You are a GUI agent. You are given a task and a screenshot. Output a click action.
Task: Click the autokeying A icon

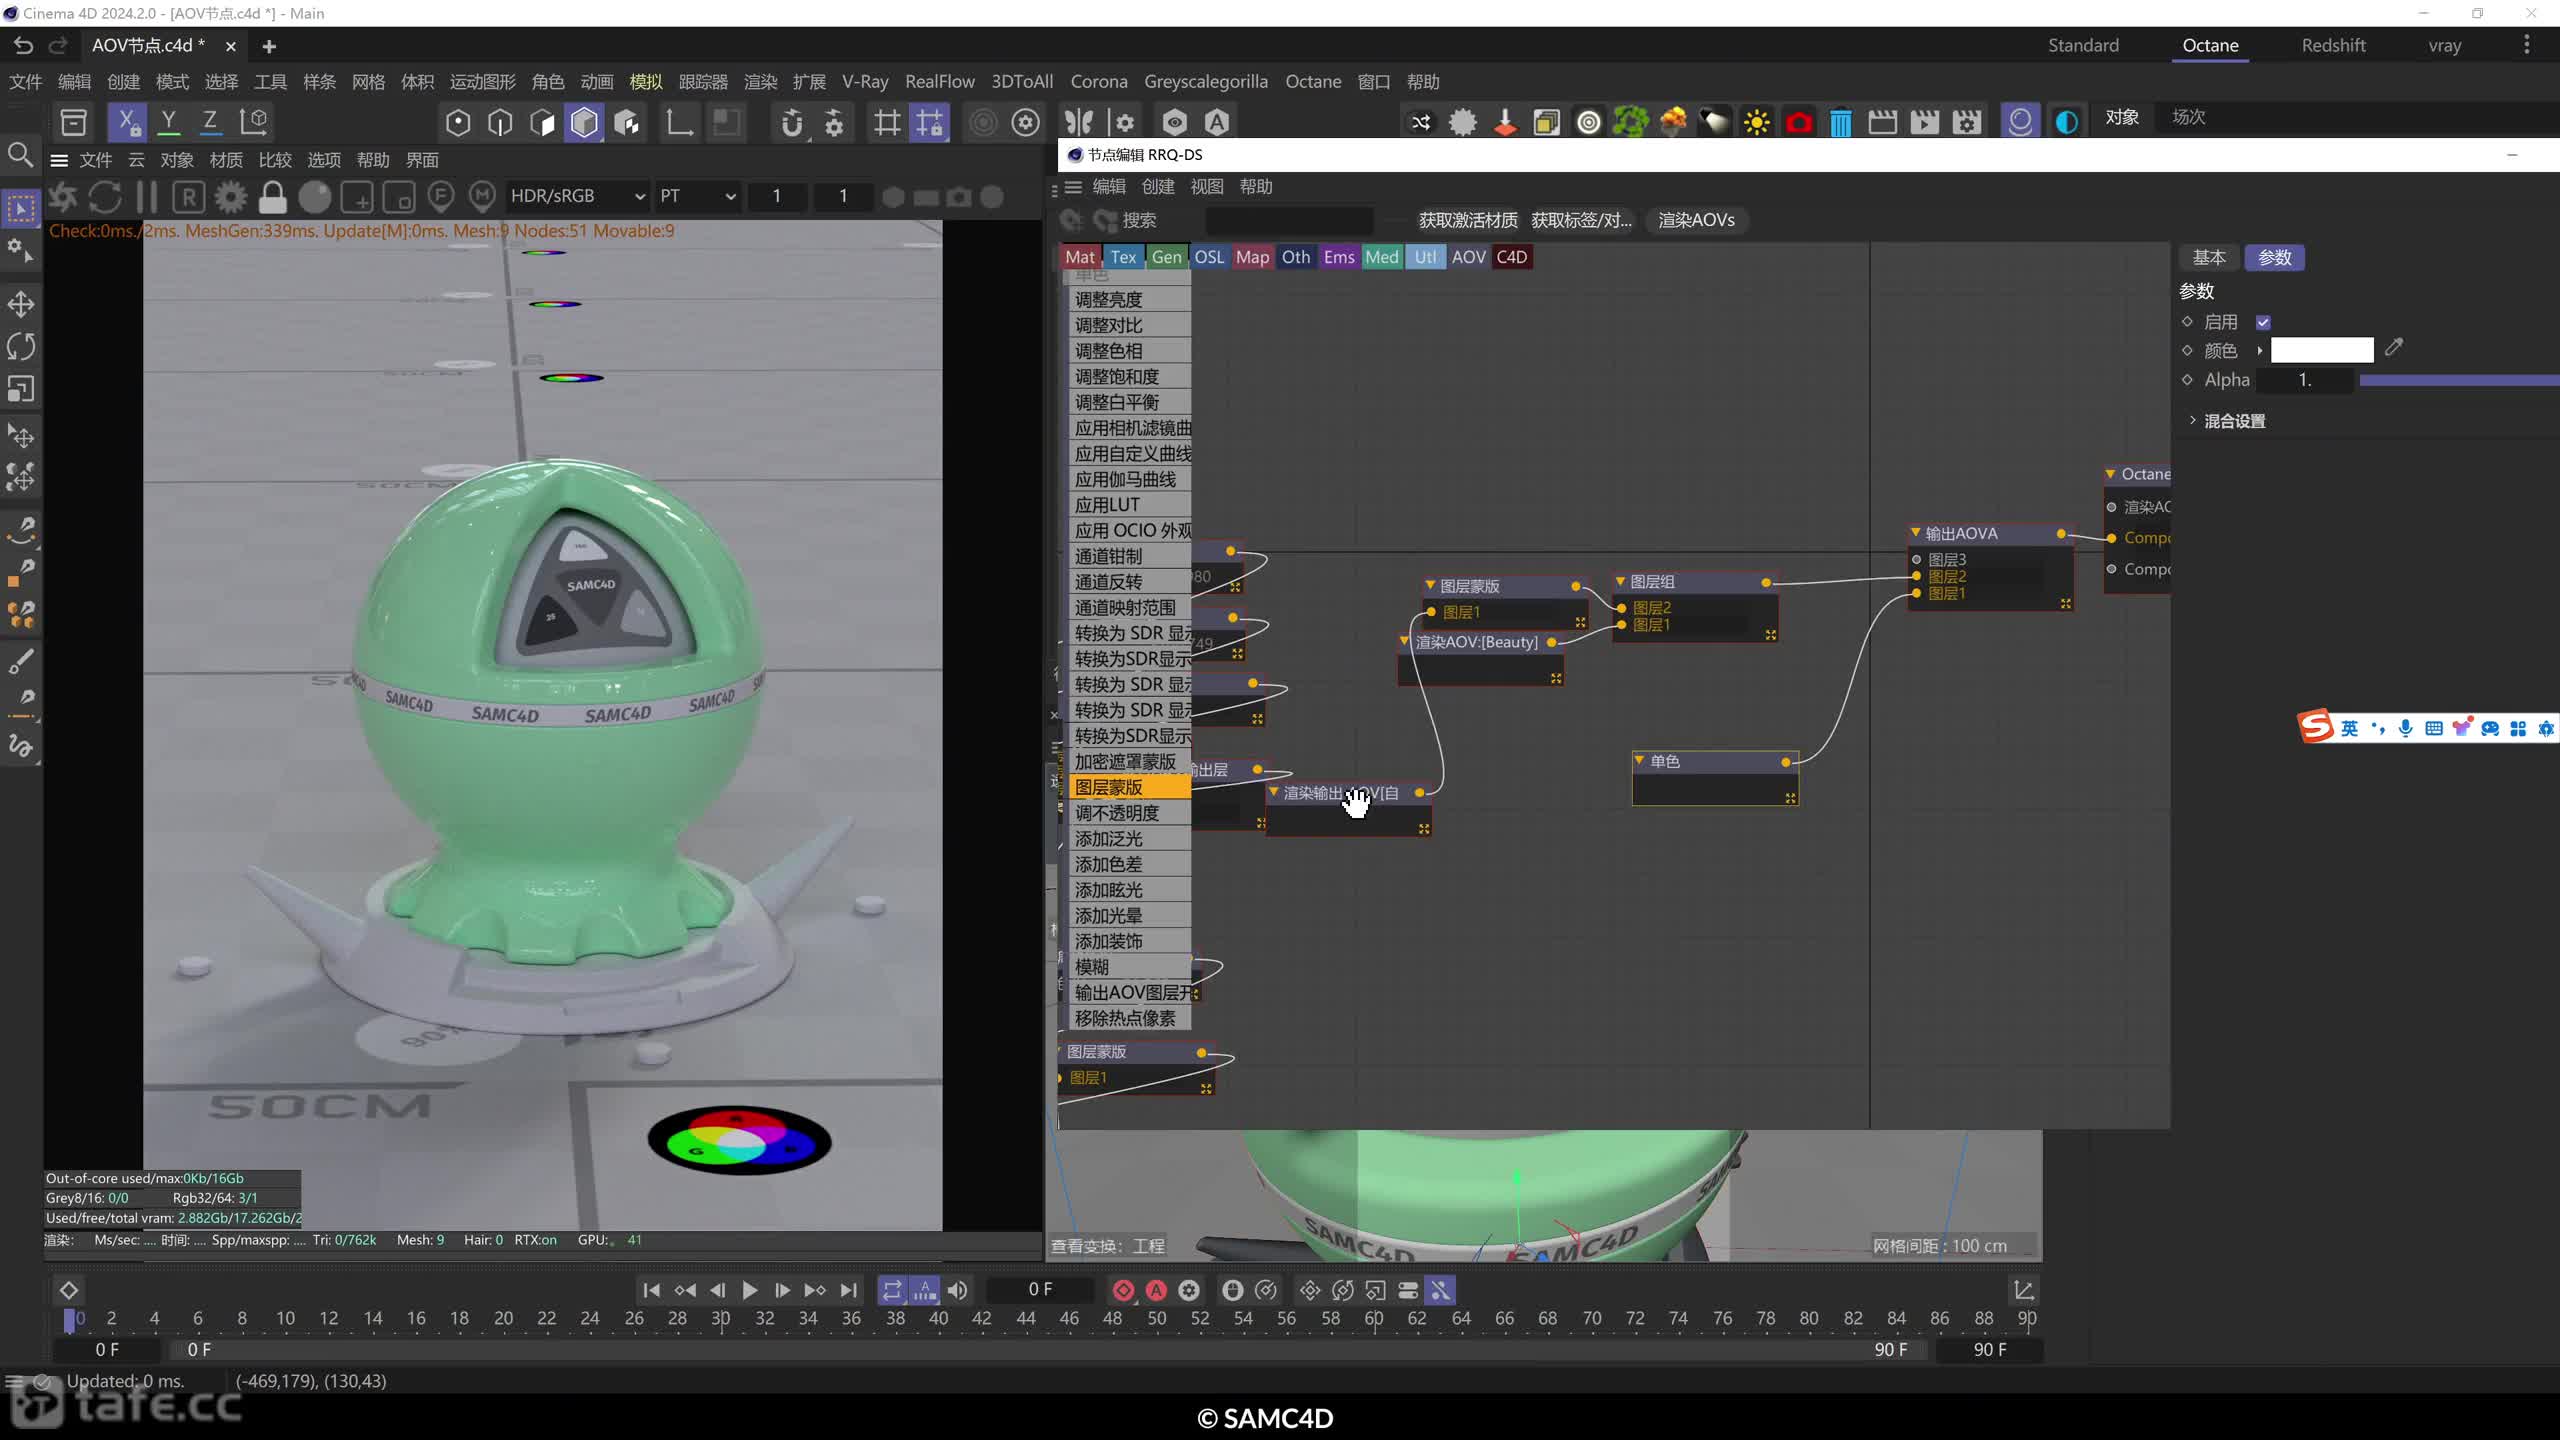[1156, 1290]
